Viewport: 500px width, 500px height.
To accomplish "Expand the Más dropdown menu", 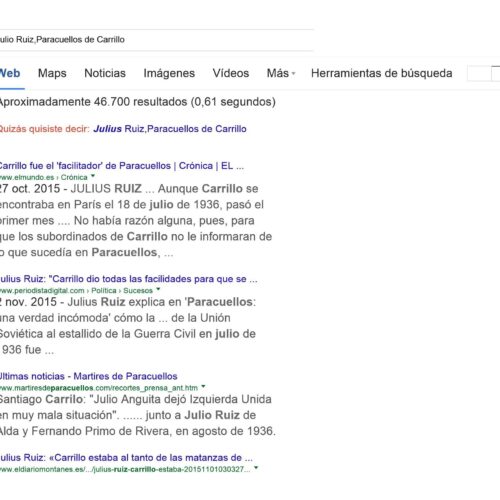I will pos(281,73).
